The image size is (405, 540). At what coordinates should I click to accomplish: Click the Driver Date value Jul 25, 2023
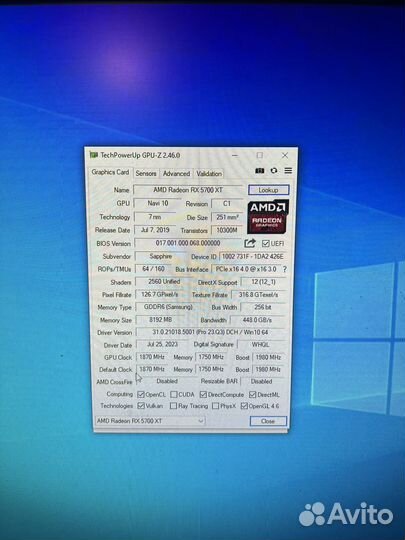pos(162,344)
